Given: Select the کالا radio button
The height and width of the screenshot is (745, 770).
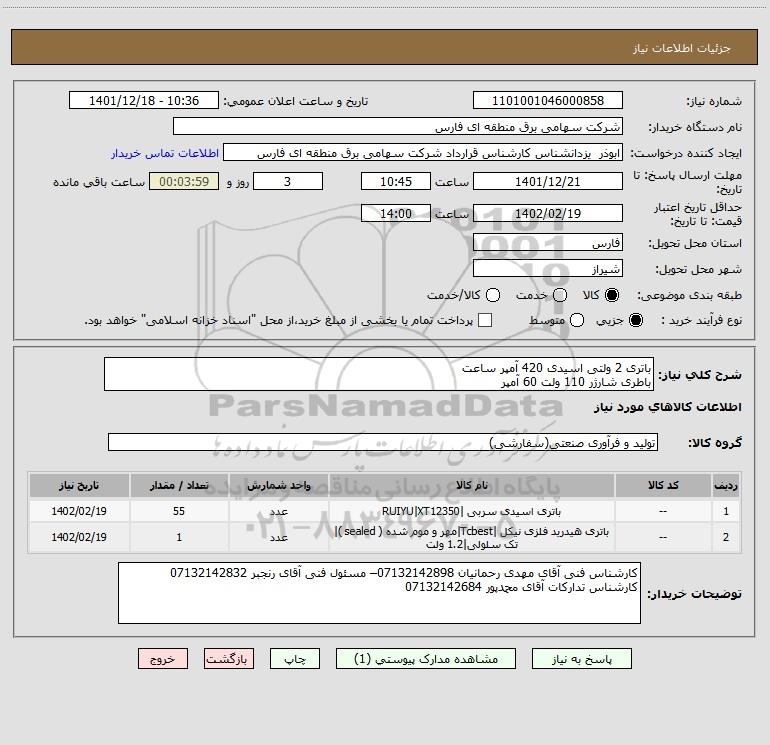Looking at the screenshot, I should pos(612,295).
